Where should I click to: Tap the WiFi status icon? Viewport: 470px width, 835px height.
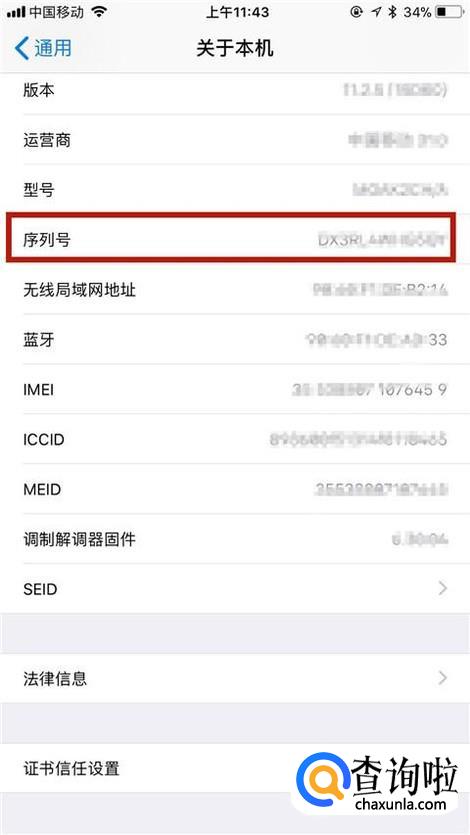(x=99, y=12)
